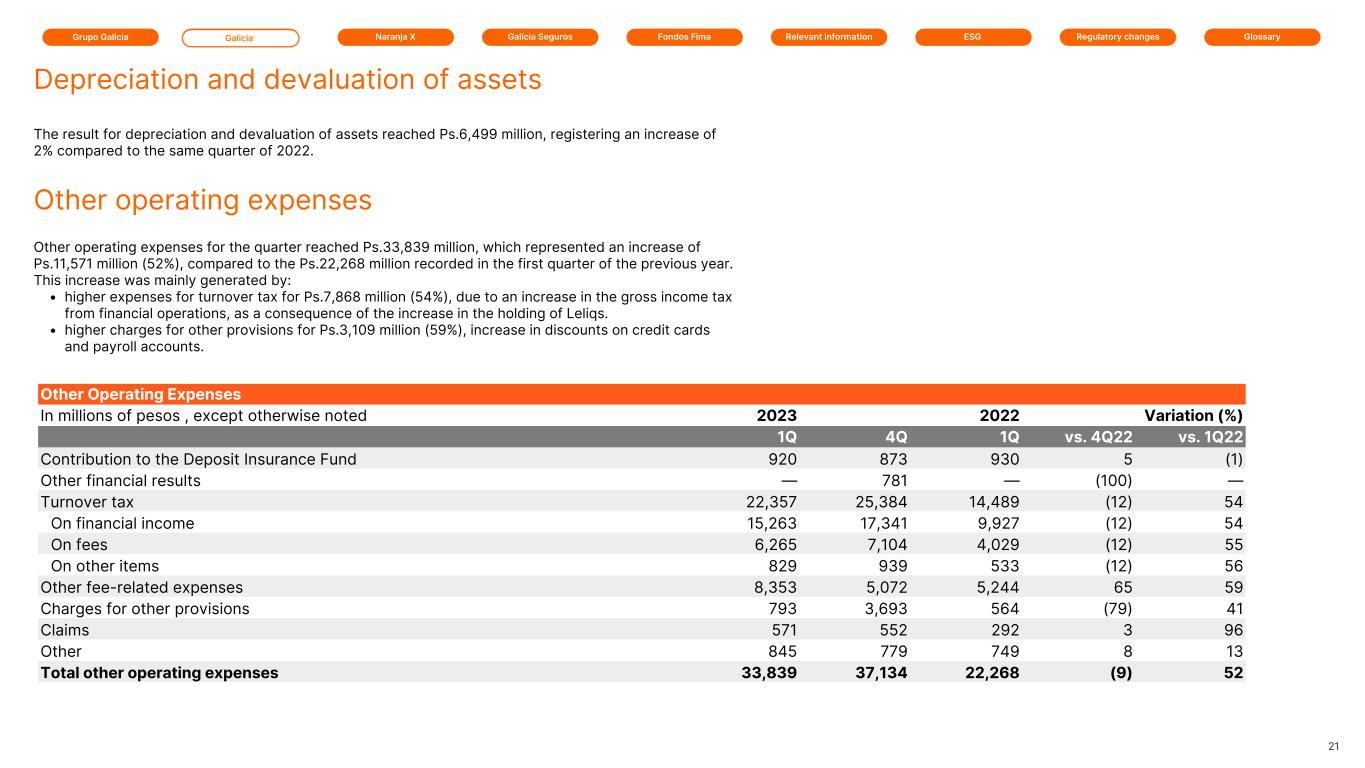Select the Galicia tab
Image resolution: width=1365 pixels, height=768 pixels.
point(240,38)
